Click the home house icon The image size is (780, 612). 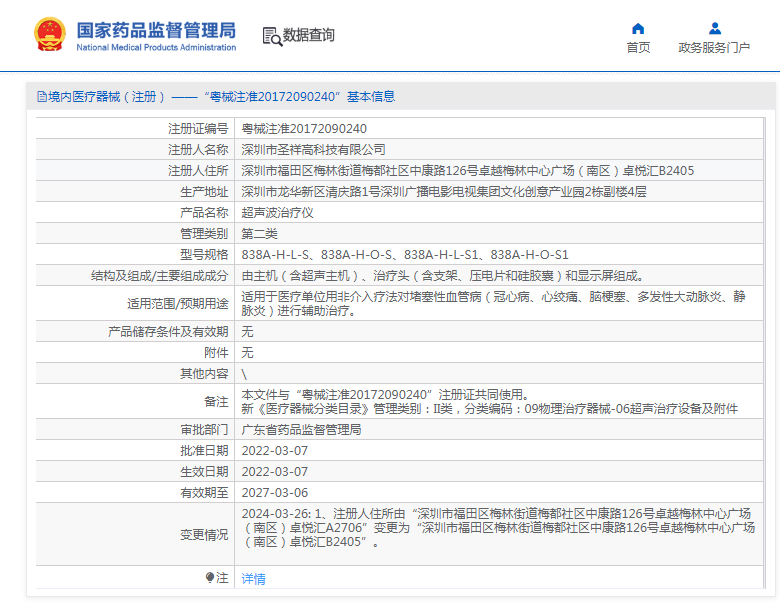tap(638, 28)
